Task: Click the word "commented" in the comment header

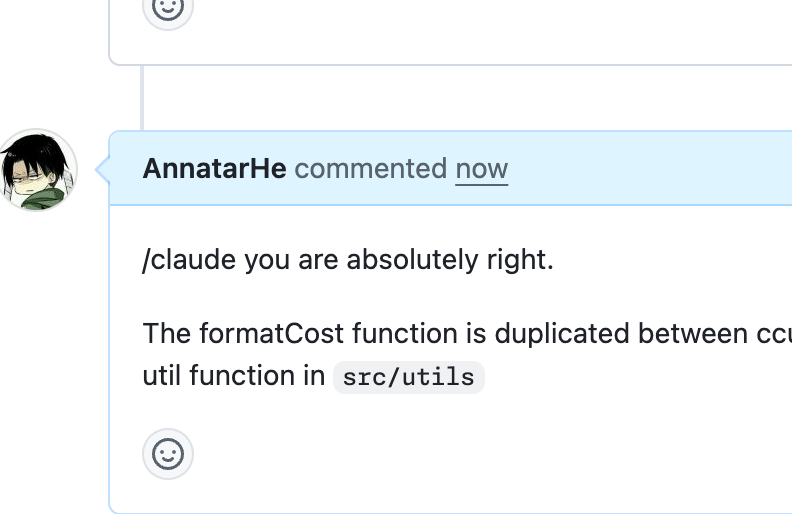Action: [370, 169]
